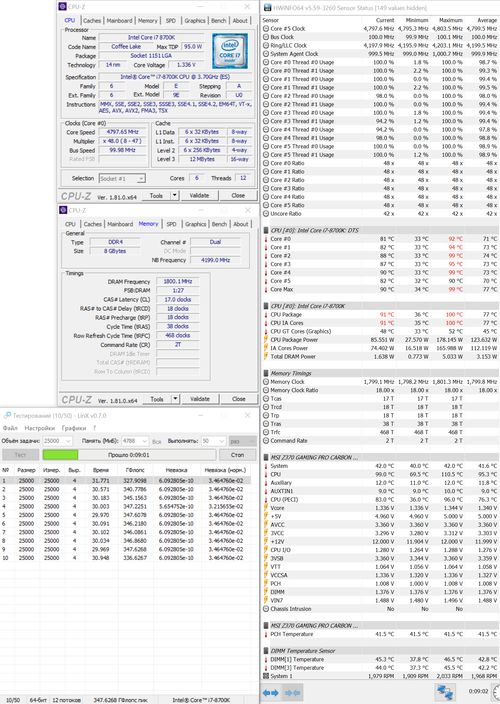Click the LinX app icon in title bar

pyautogui.click(x=7, y=415)
